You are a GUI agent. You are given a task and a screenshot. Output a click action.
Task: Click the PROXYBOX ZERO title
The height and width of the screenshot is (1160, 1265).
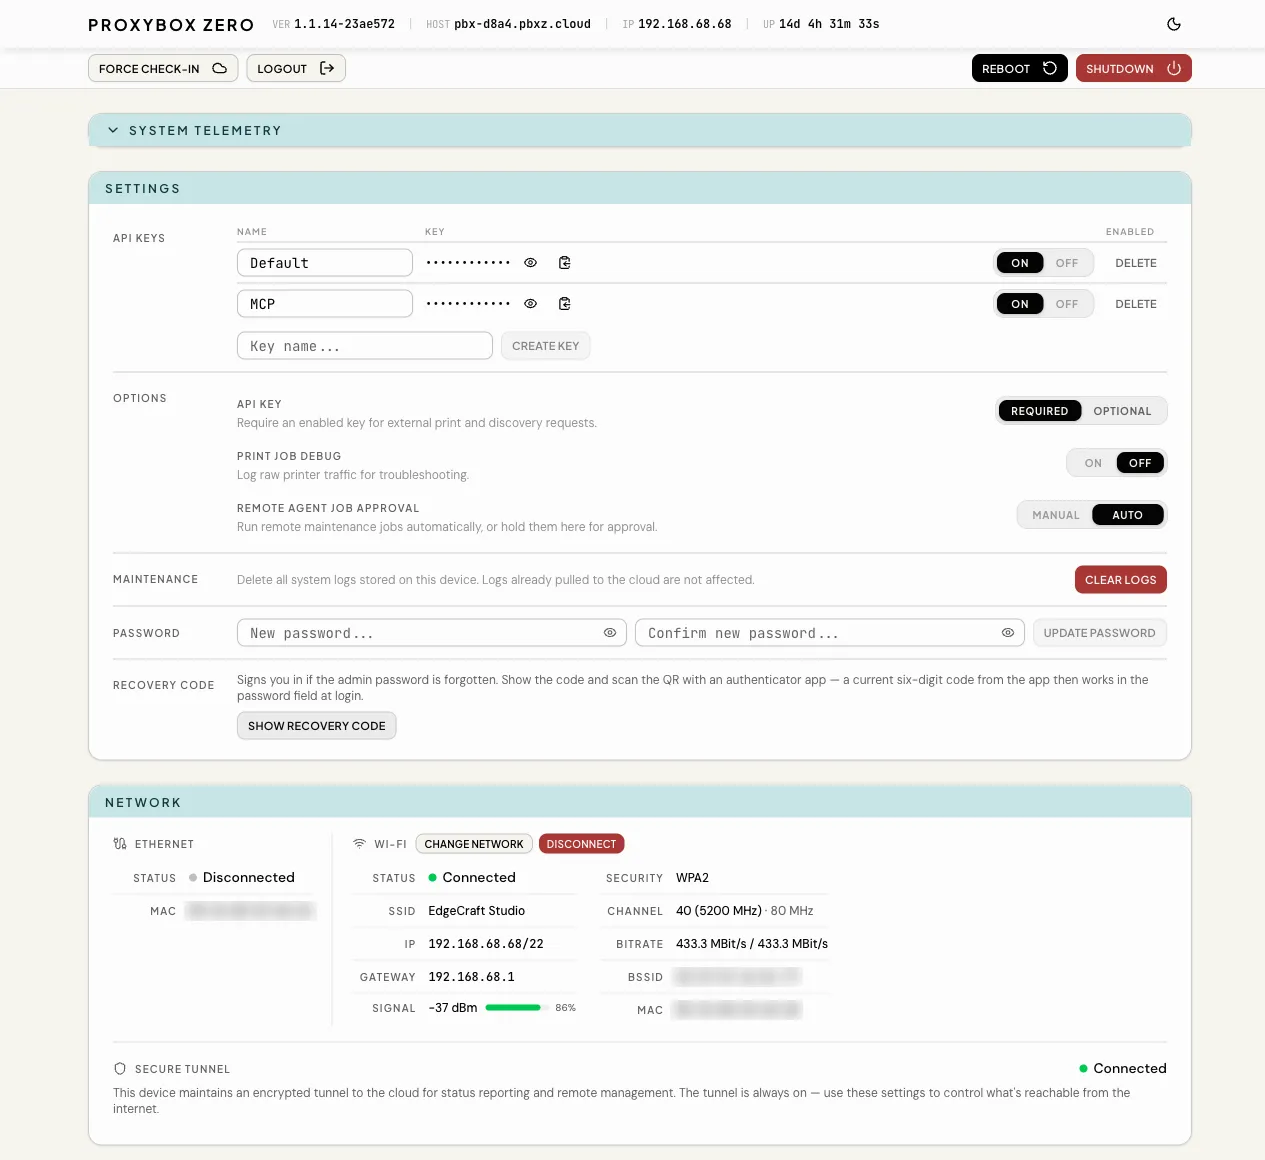coord(171,25)
